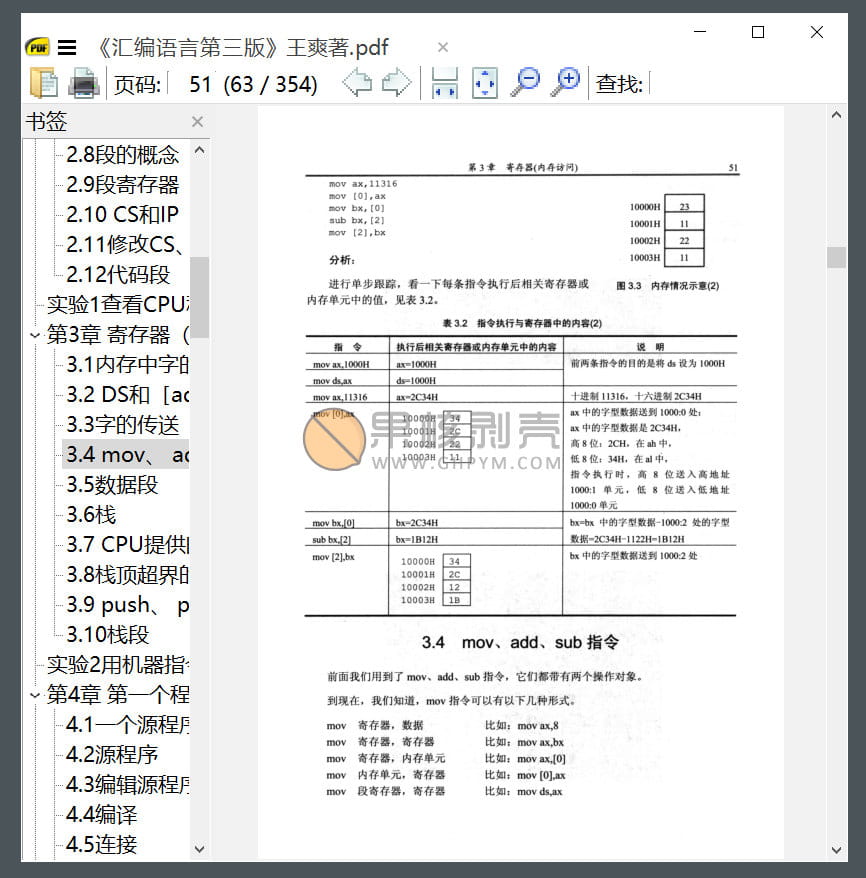
Task: Click document scroll down arrow
Action: pos(836,850)
